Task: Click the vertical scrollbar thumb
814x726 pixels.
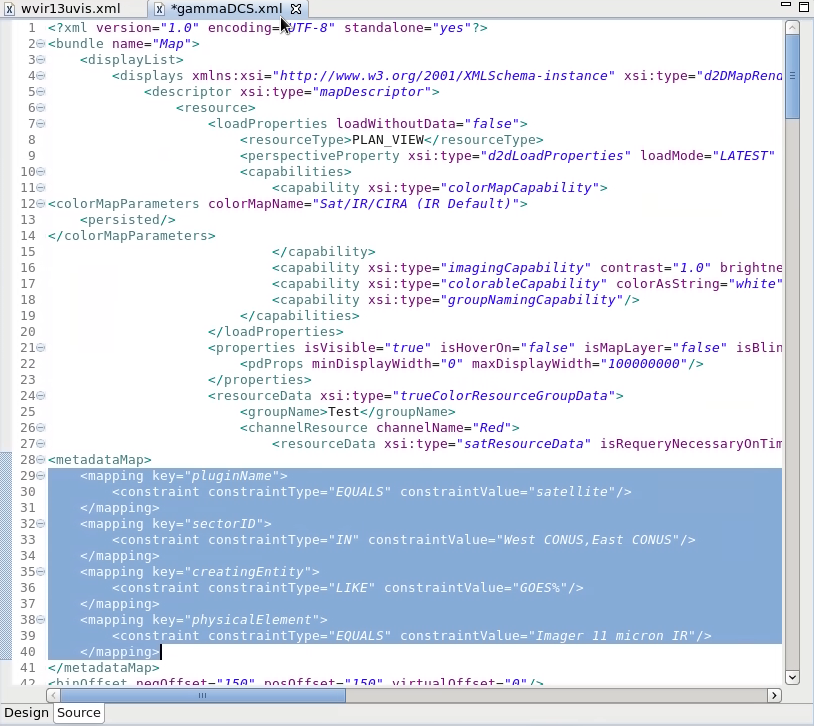Action: [x=792, y=77]
